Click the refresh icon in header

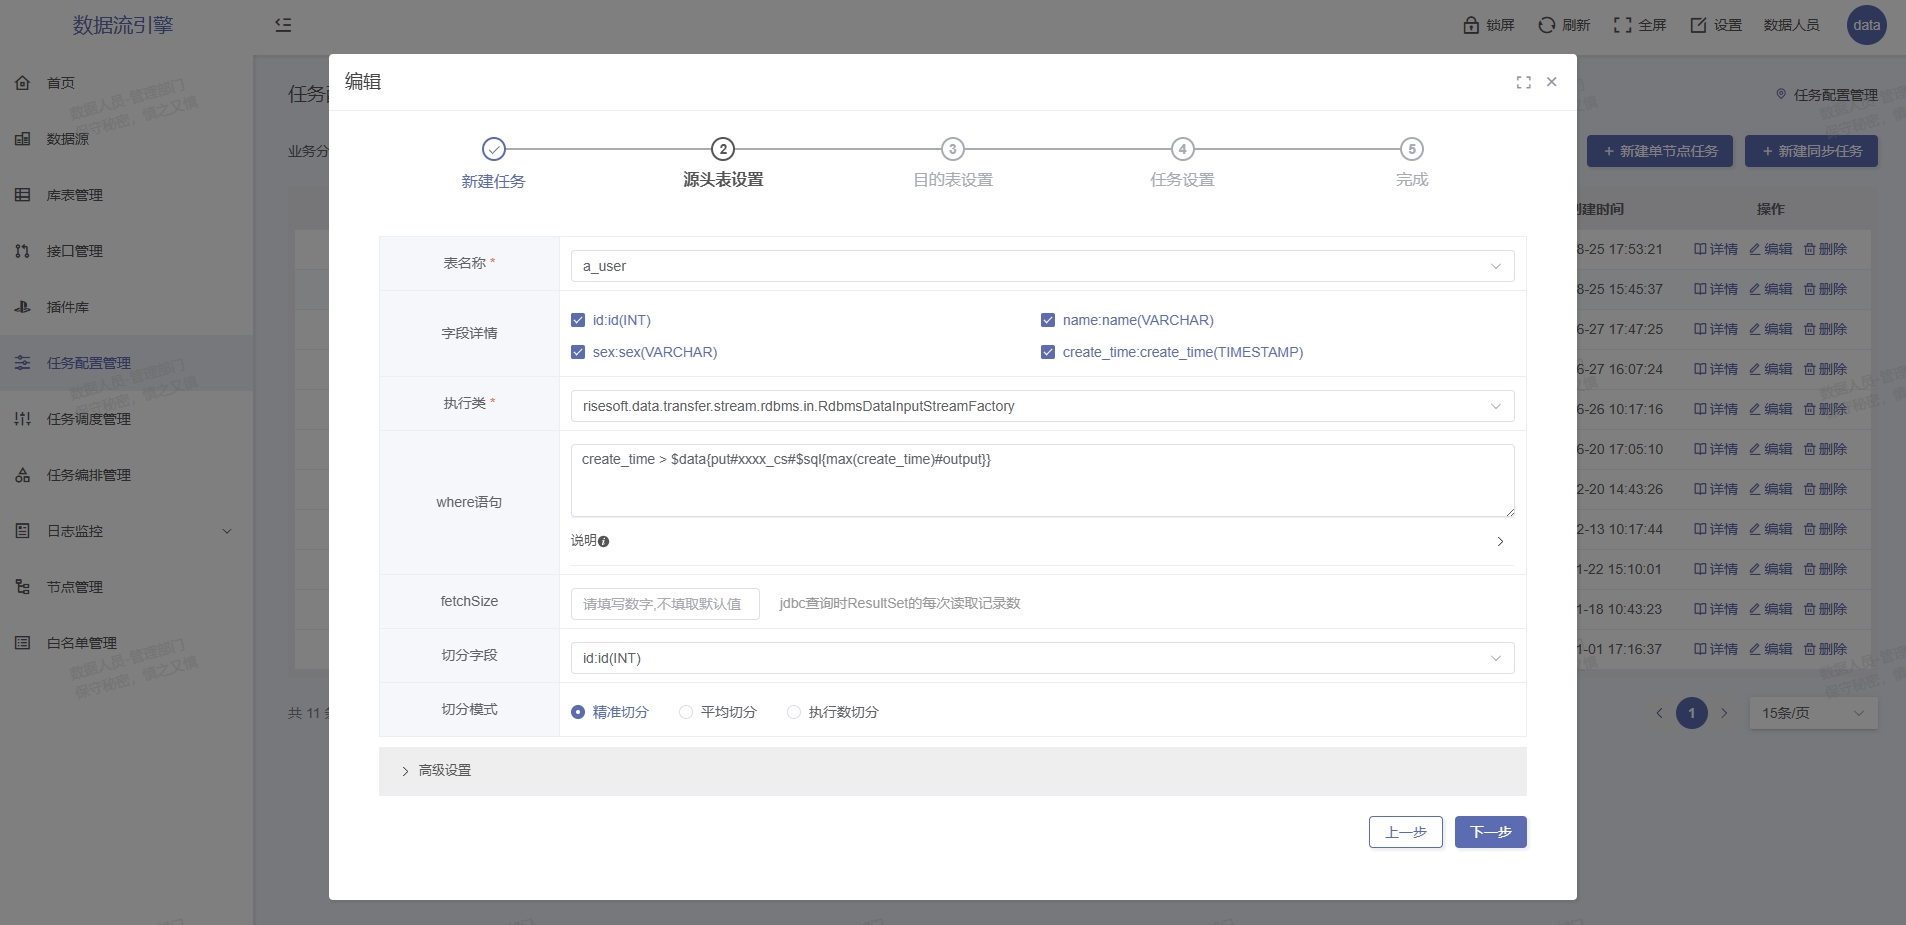(x=1547, y=25)
